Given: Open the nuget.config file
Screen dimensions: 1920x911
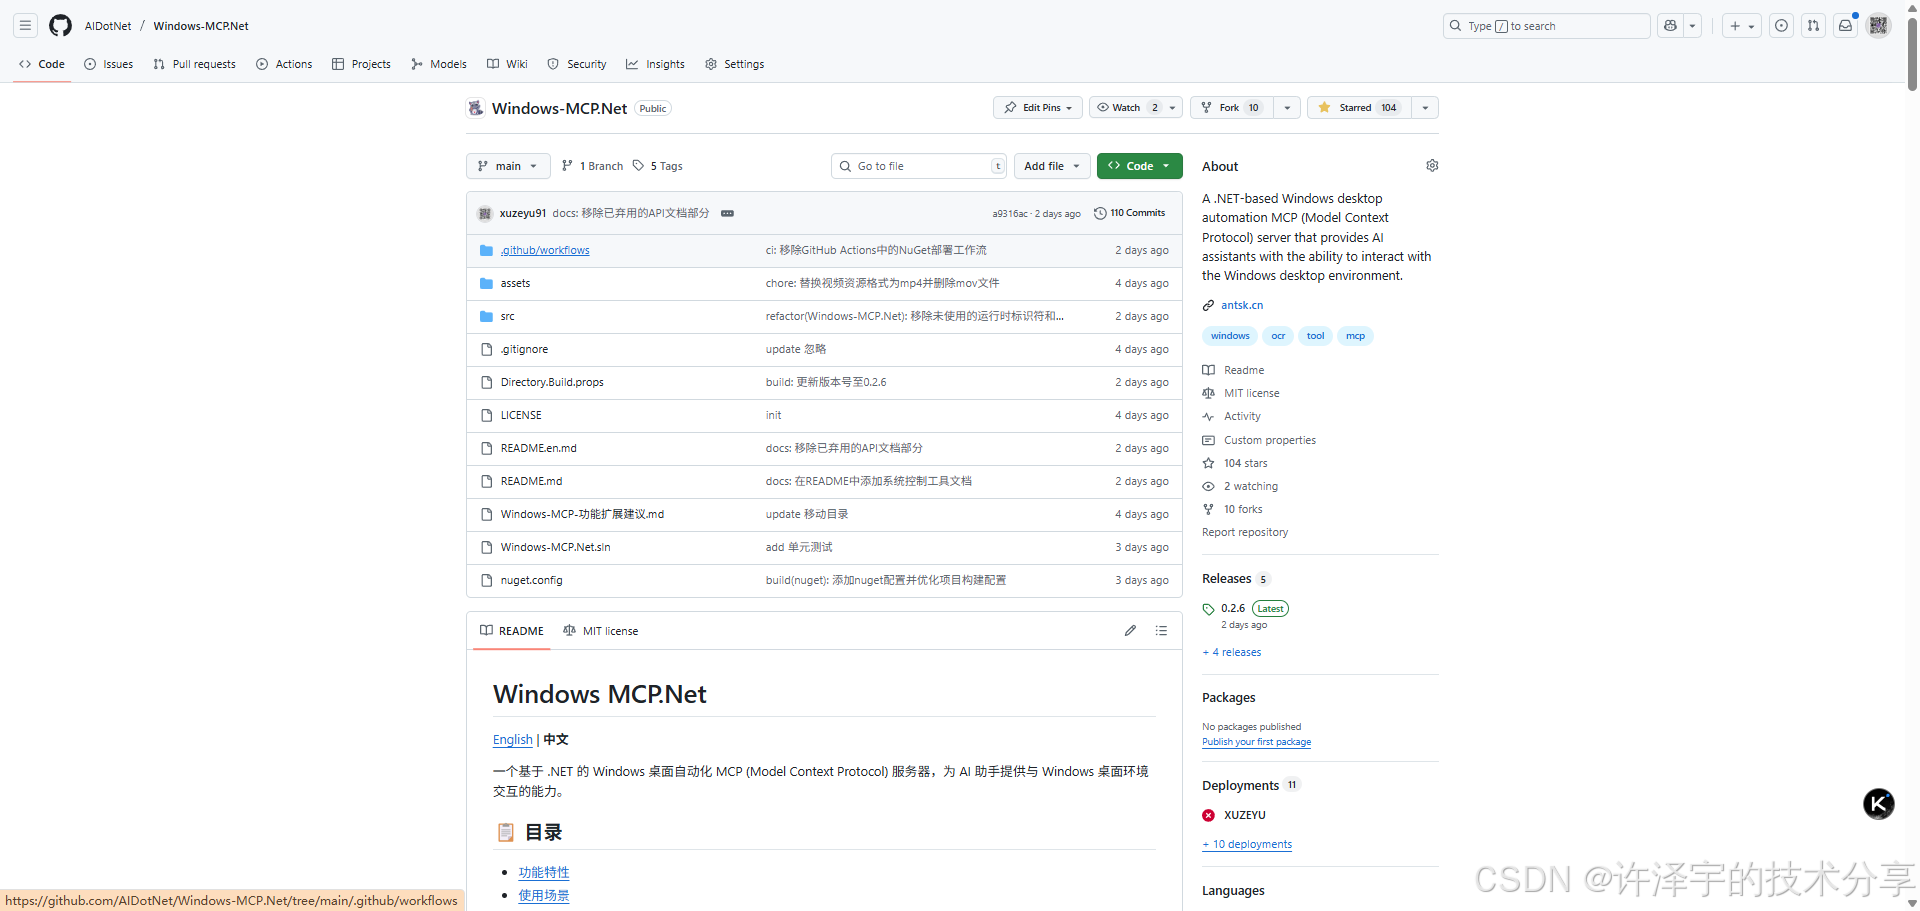Looking at the screenshot, I should pos(531,580).
